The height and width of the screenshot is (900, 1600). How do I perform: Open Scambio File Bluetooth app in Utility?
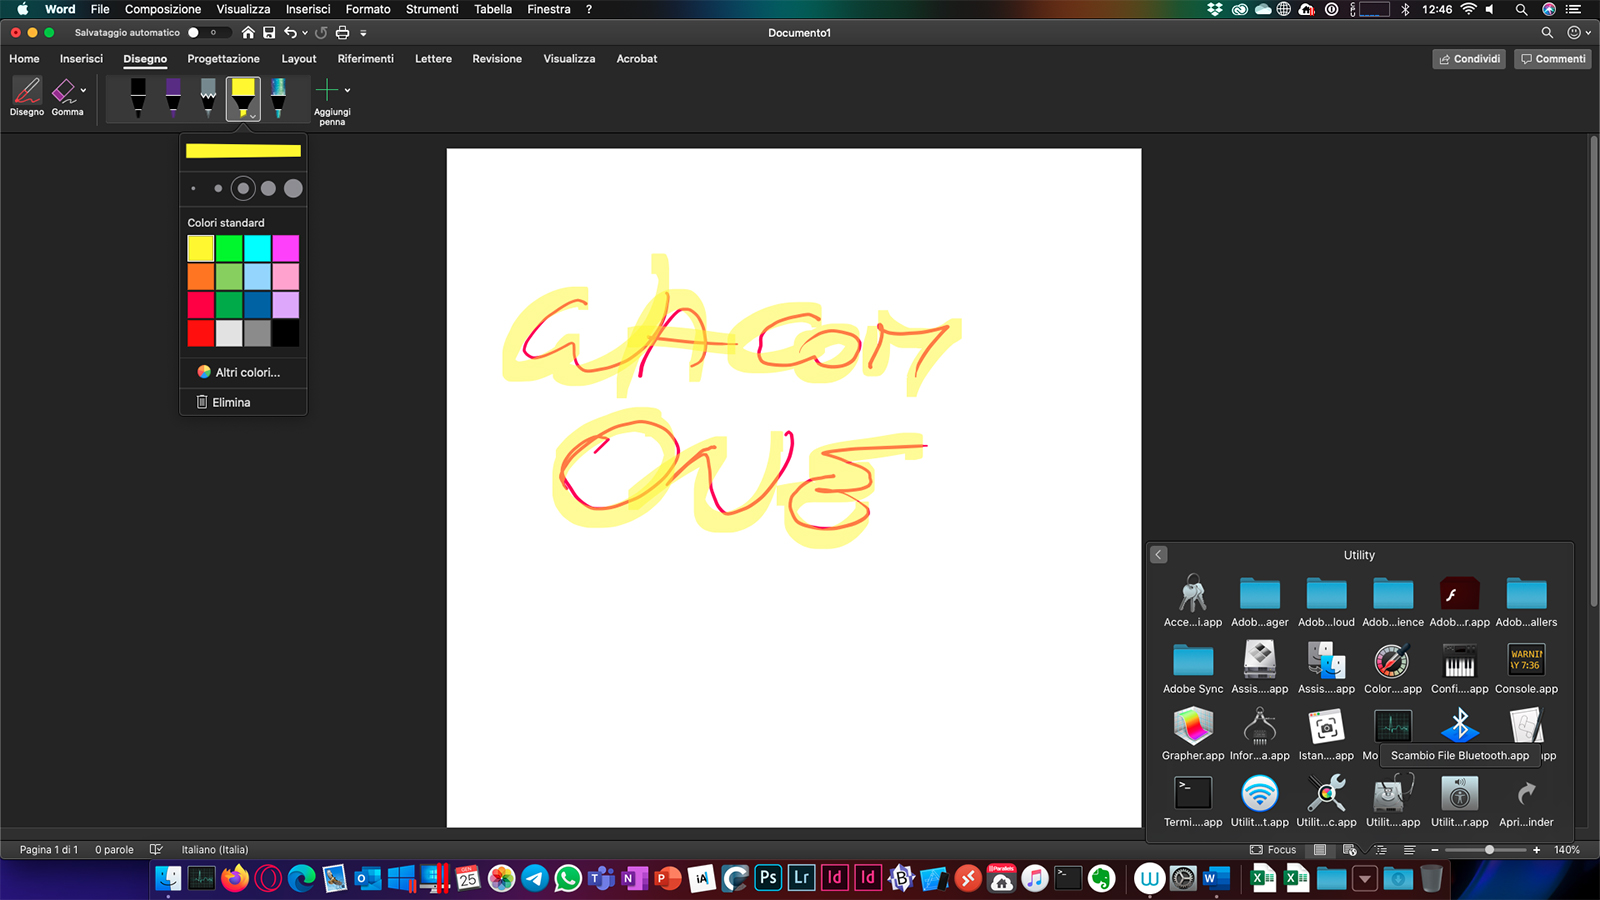coord(1459,727)
